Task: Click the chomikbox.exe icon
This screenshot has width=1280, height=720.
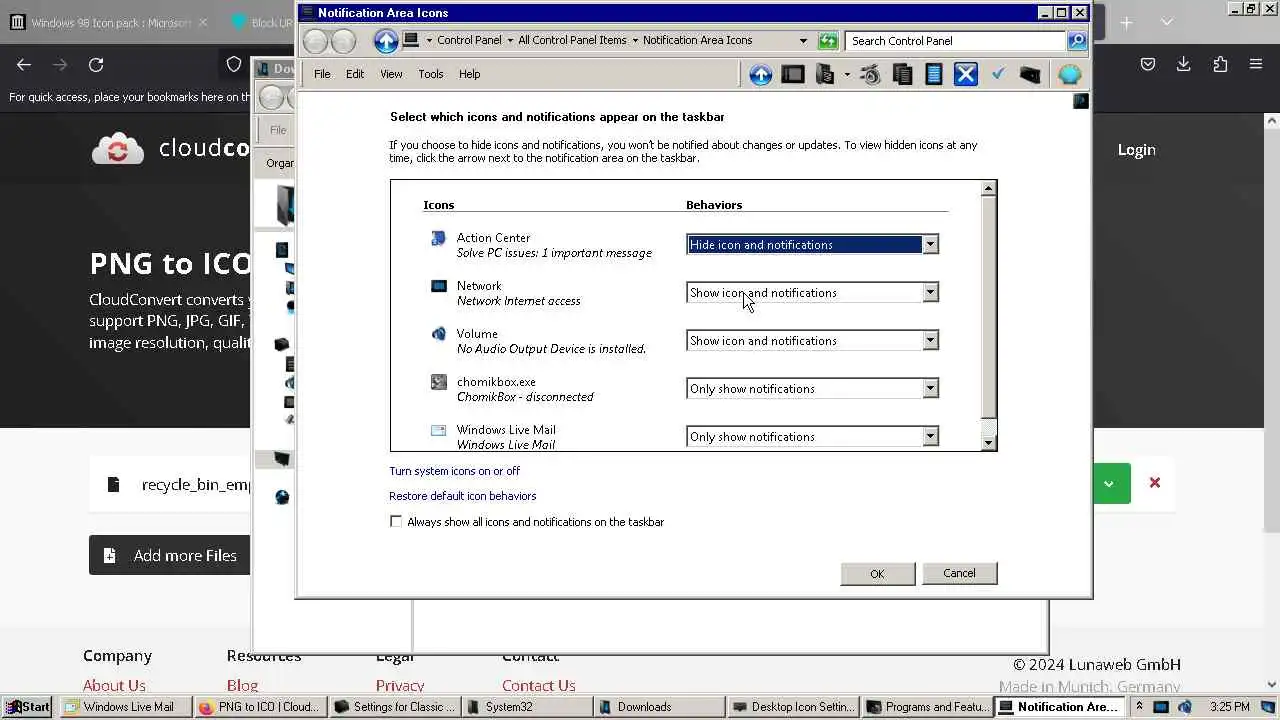Action: coord(438,382)
